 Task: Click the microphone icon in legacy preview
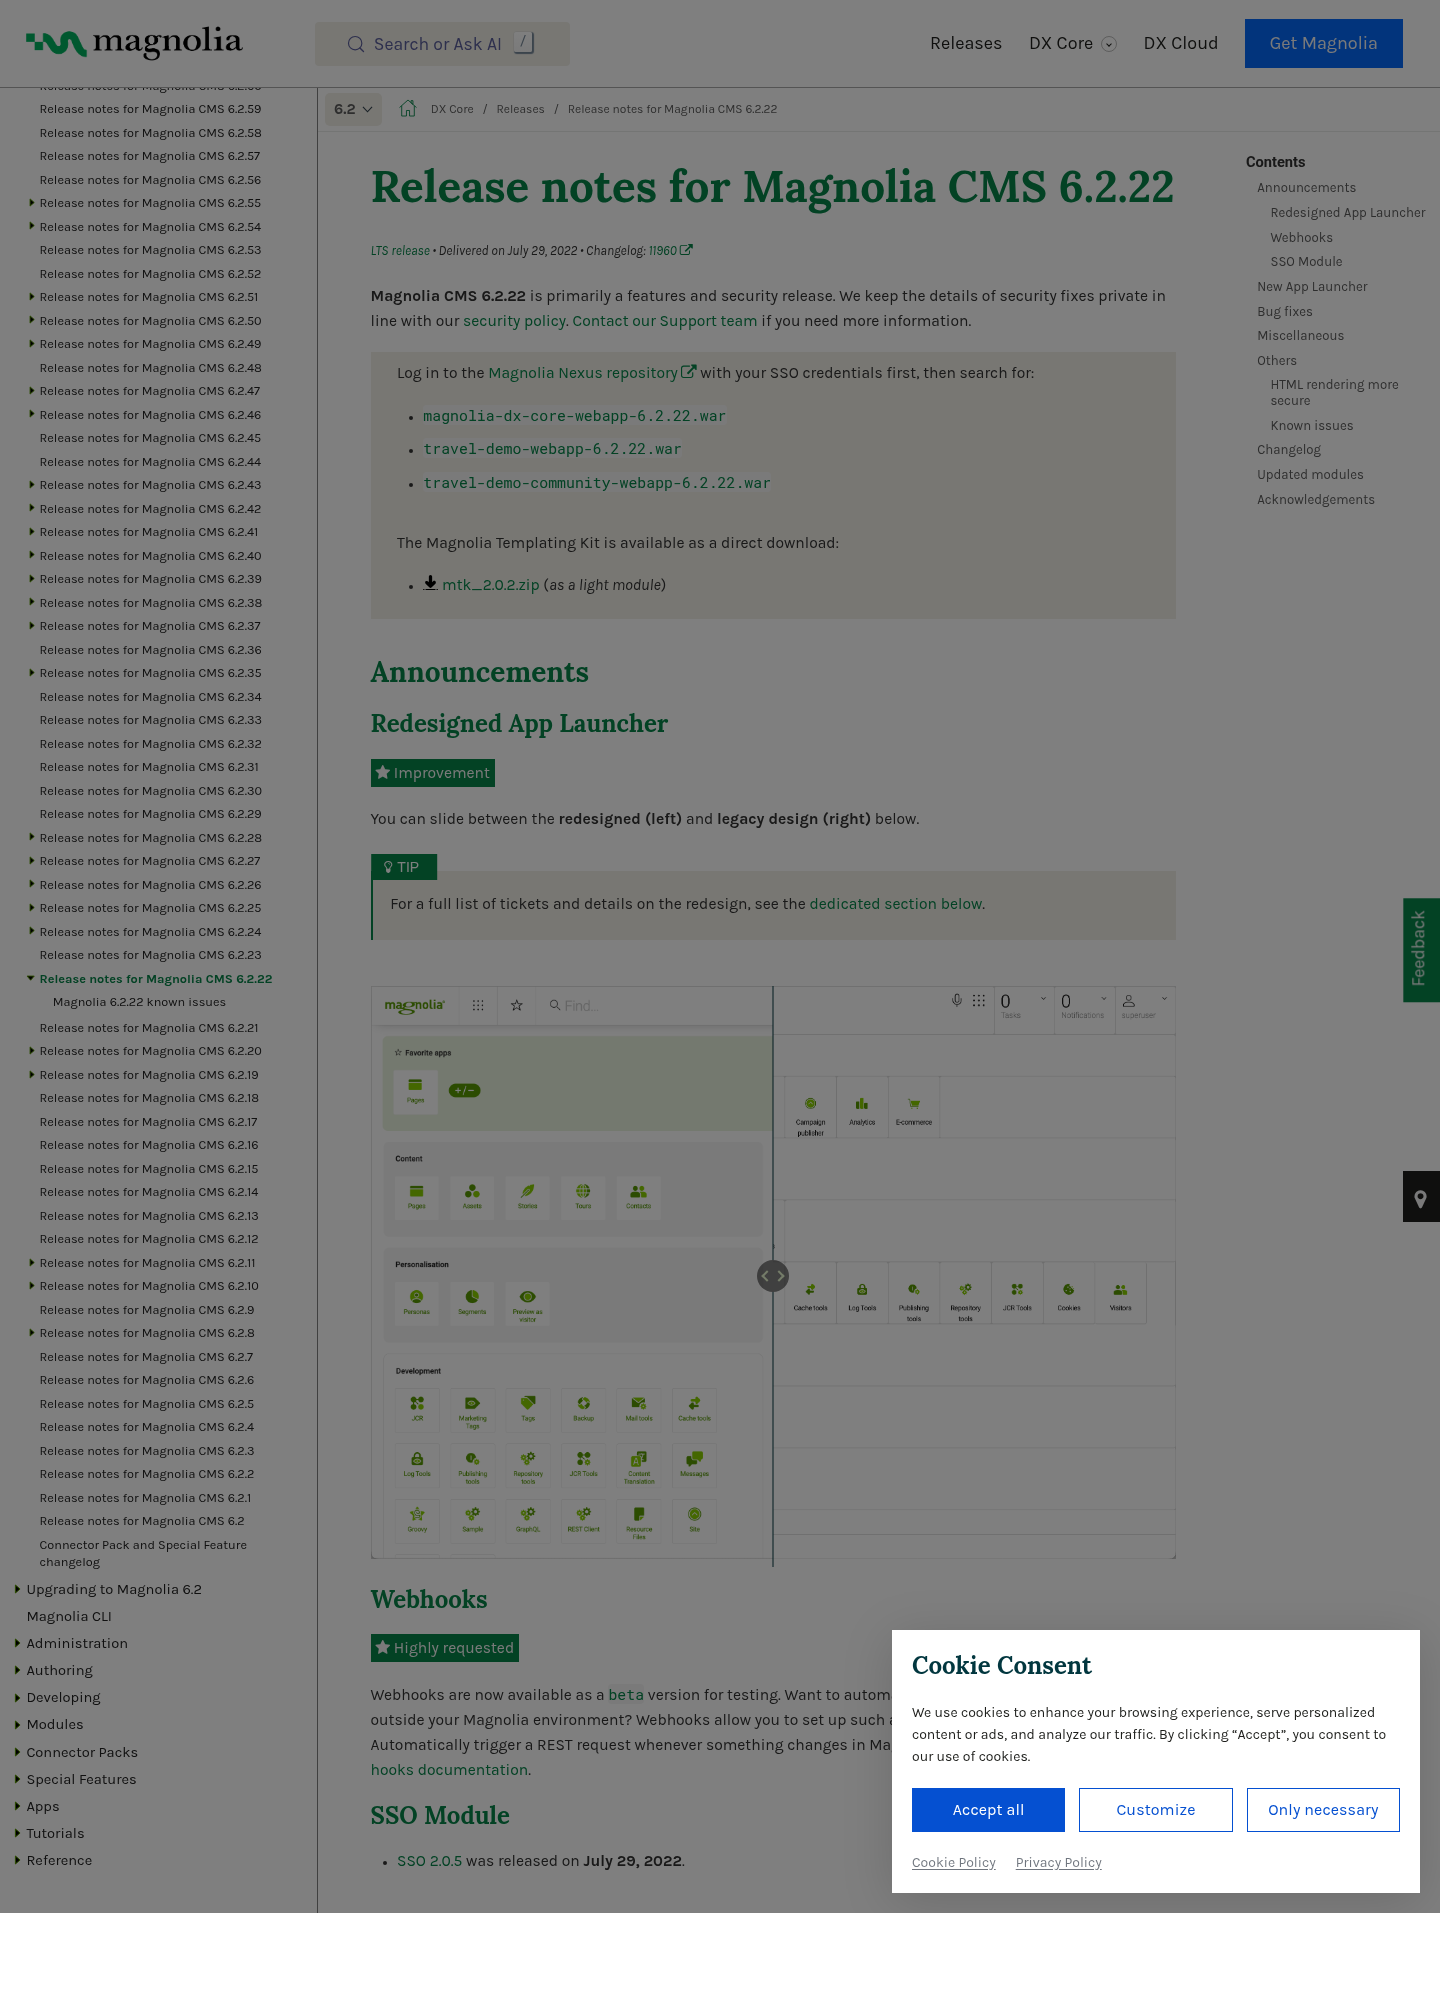coord(957,1000)
